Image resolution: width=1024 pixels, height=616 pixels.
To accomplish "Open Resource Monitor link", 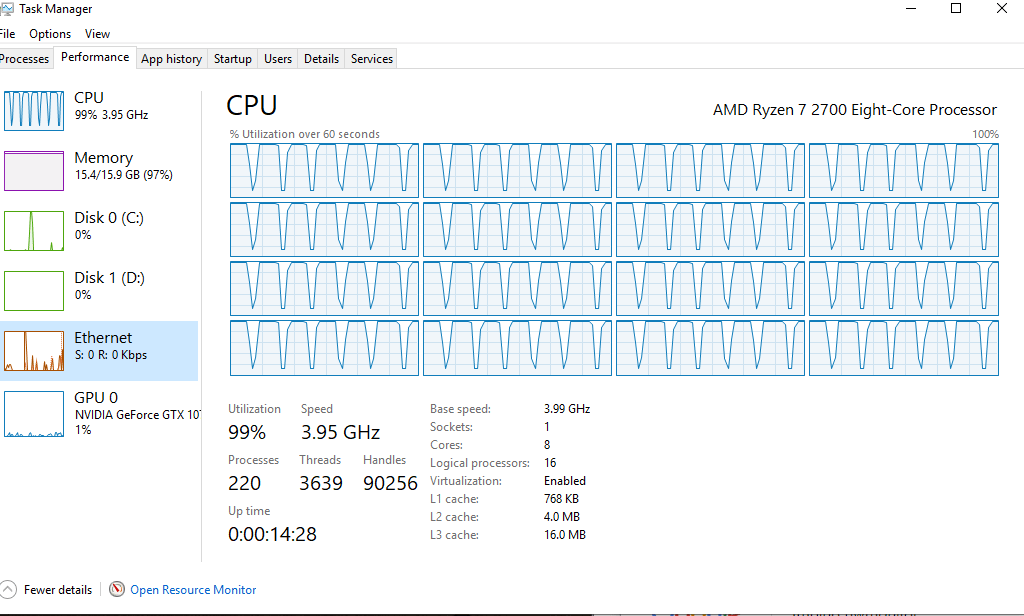I will pyautogui.click(x=193, y=589).
